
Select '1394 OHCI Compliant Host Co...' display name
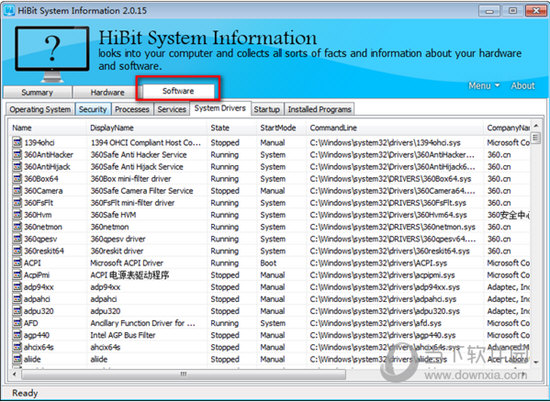[x=146, y=143]
